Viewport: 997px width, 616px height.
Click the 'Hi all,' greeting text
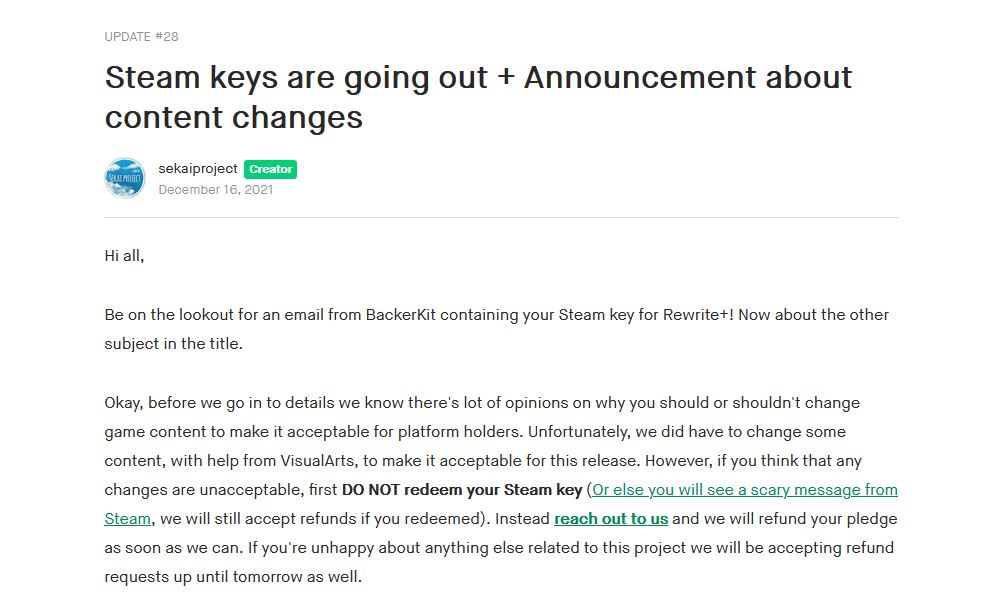pyautogui.click(x=125, y=256)
